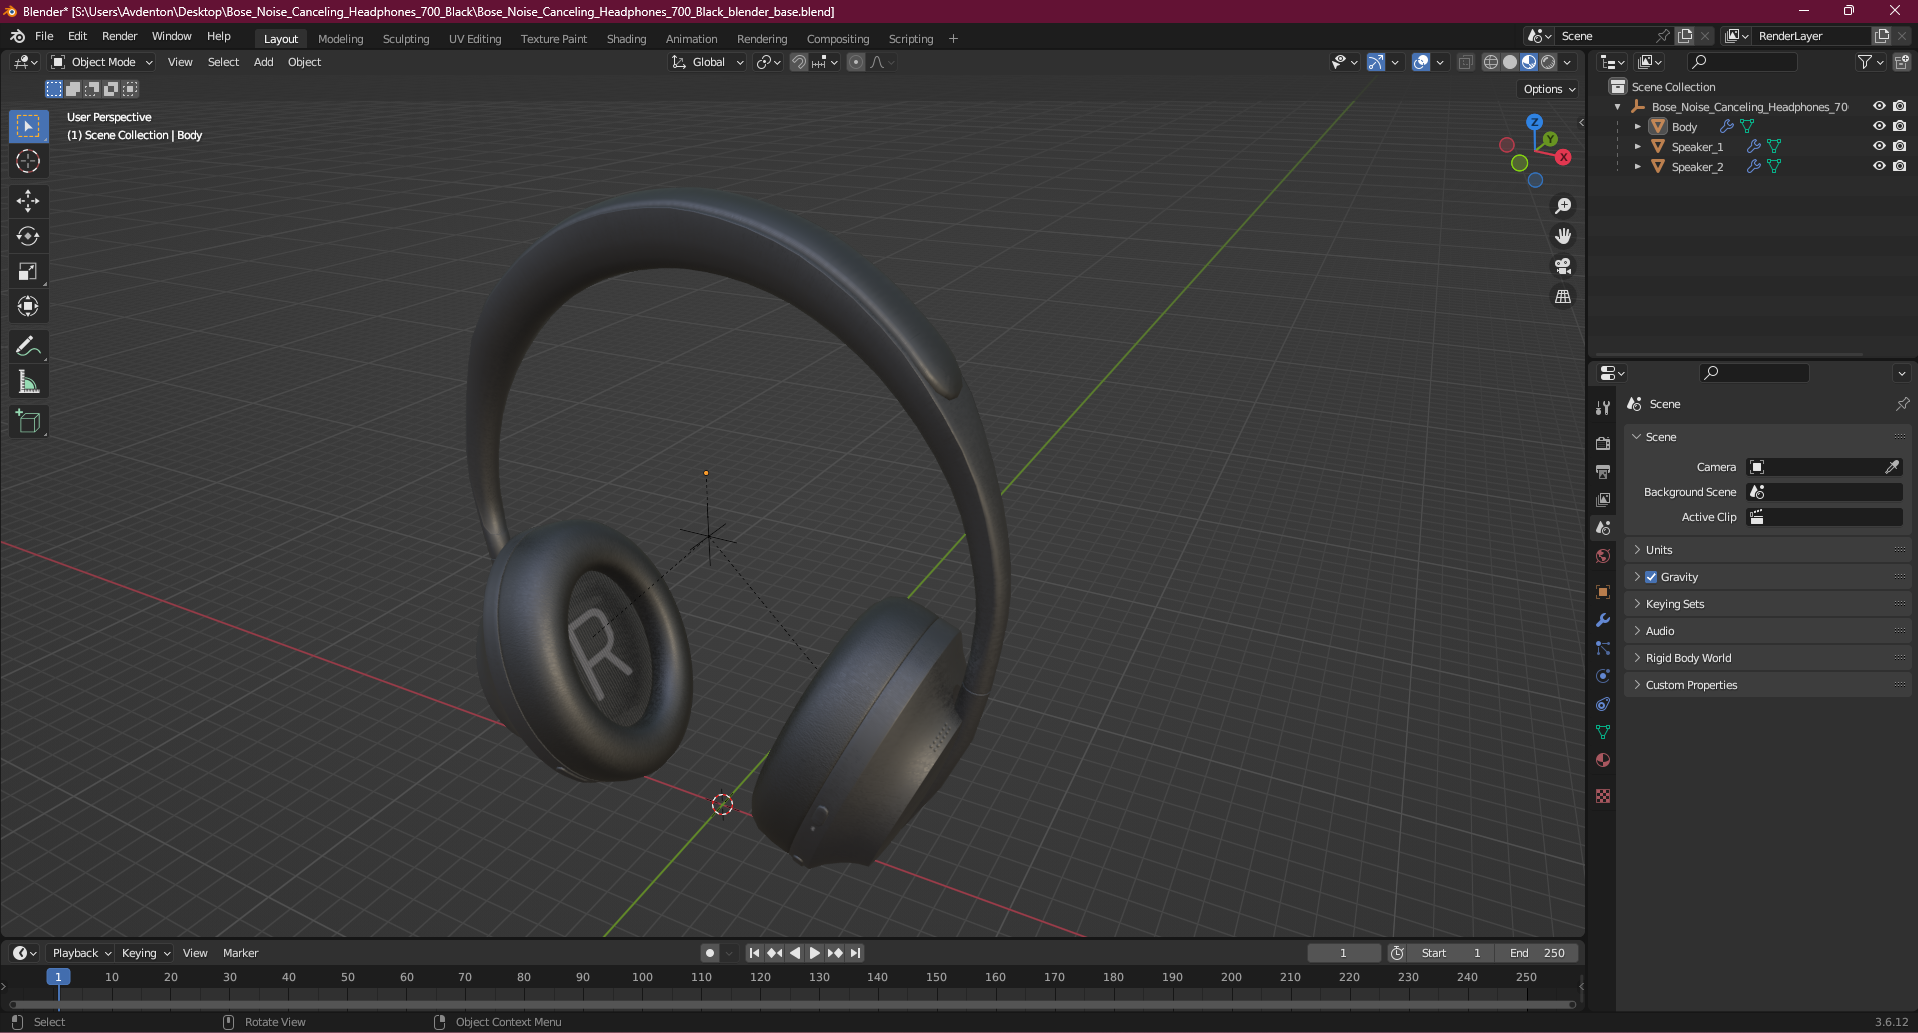
Task: Open the Tool properties tab
Action: (x=1603, y=408)
